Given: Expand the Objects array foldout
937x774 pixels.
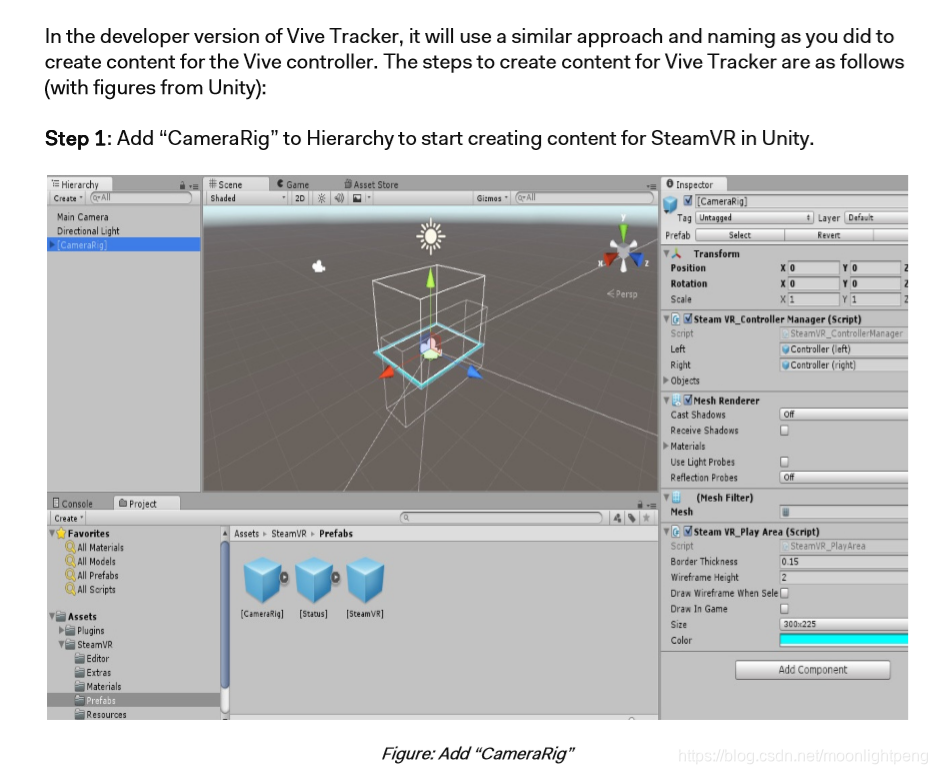Looking at the screenshot, I should pos(666,380).
